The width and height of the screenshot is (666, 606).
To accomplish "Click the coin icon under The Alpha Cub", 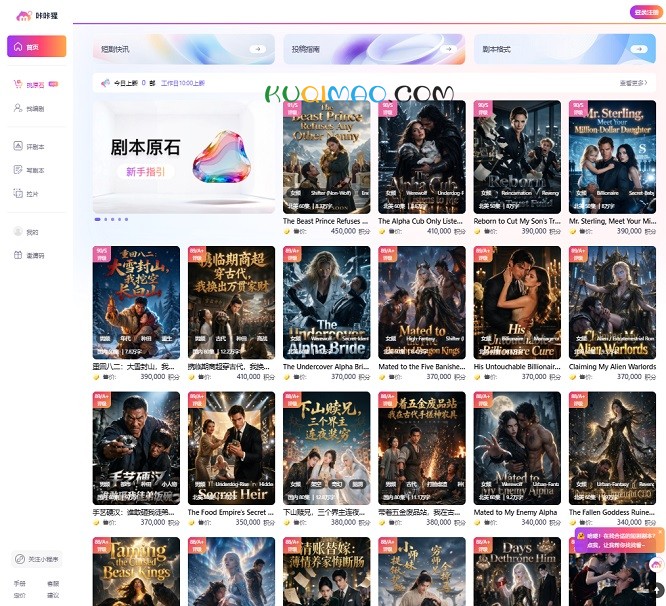I will click(x=382, y=231).
